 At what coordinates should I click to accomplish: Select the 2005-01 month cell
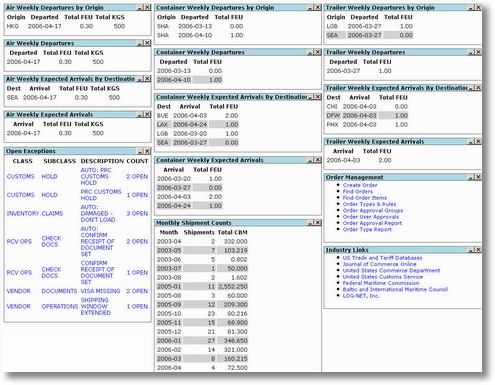point(169,286)
